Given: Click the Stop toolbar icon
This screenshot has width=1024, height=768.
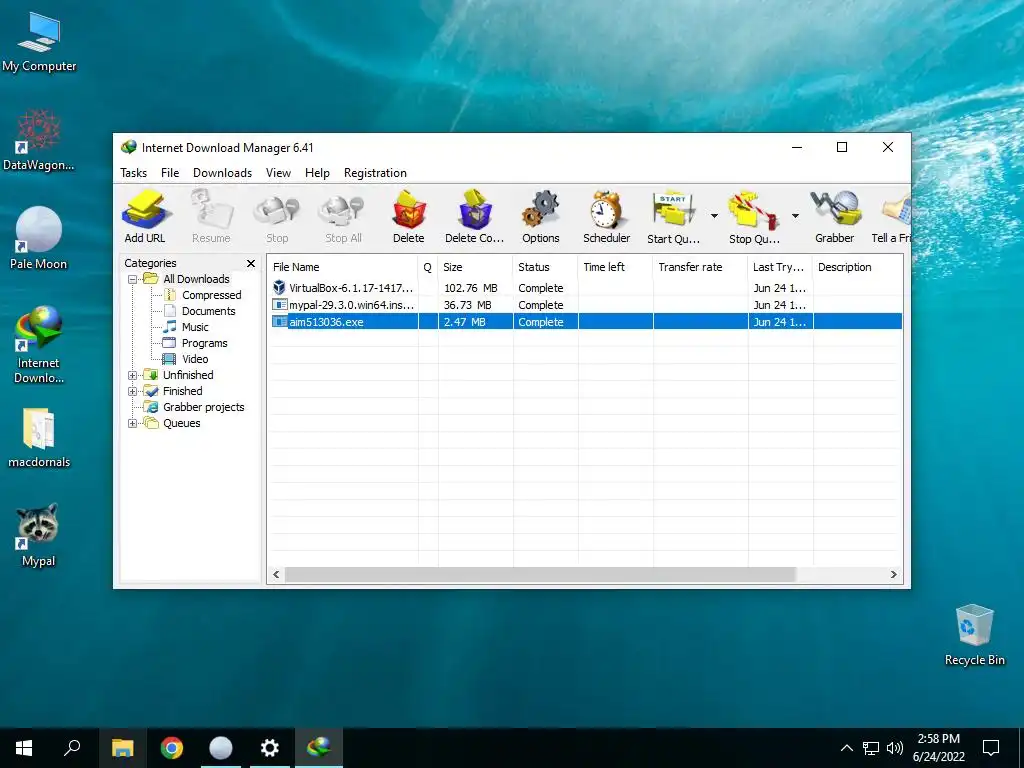Looking at the screenshot, I should coord(277,217).
